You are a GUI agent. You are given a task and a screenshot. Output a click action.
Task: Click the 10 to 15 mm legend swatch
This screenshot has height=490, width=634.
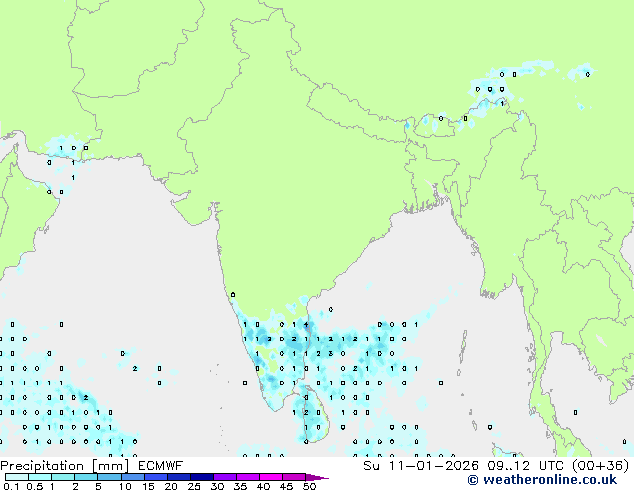coord(133,477)
